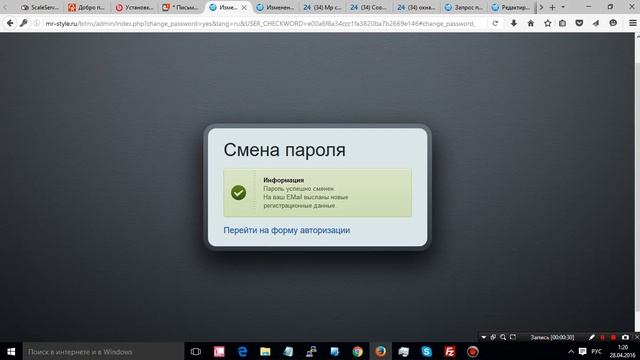Open blue document app in taskbar
The width and height of the screenshot is (640, 360).
click(335, 351)
